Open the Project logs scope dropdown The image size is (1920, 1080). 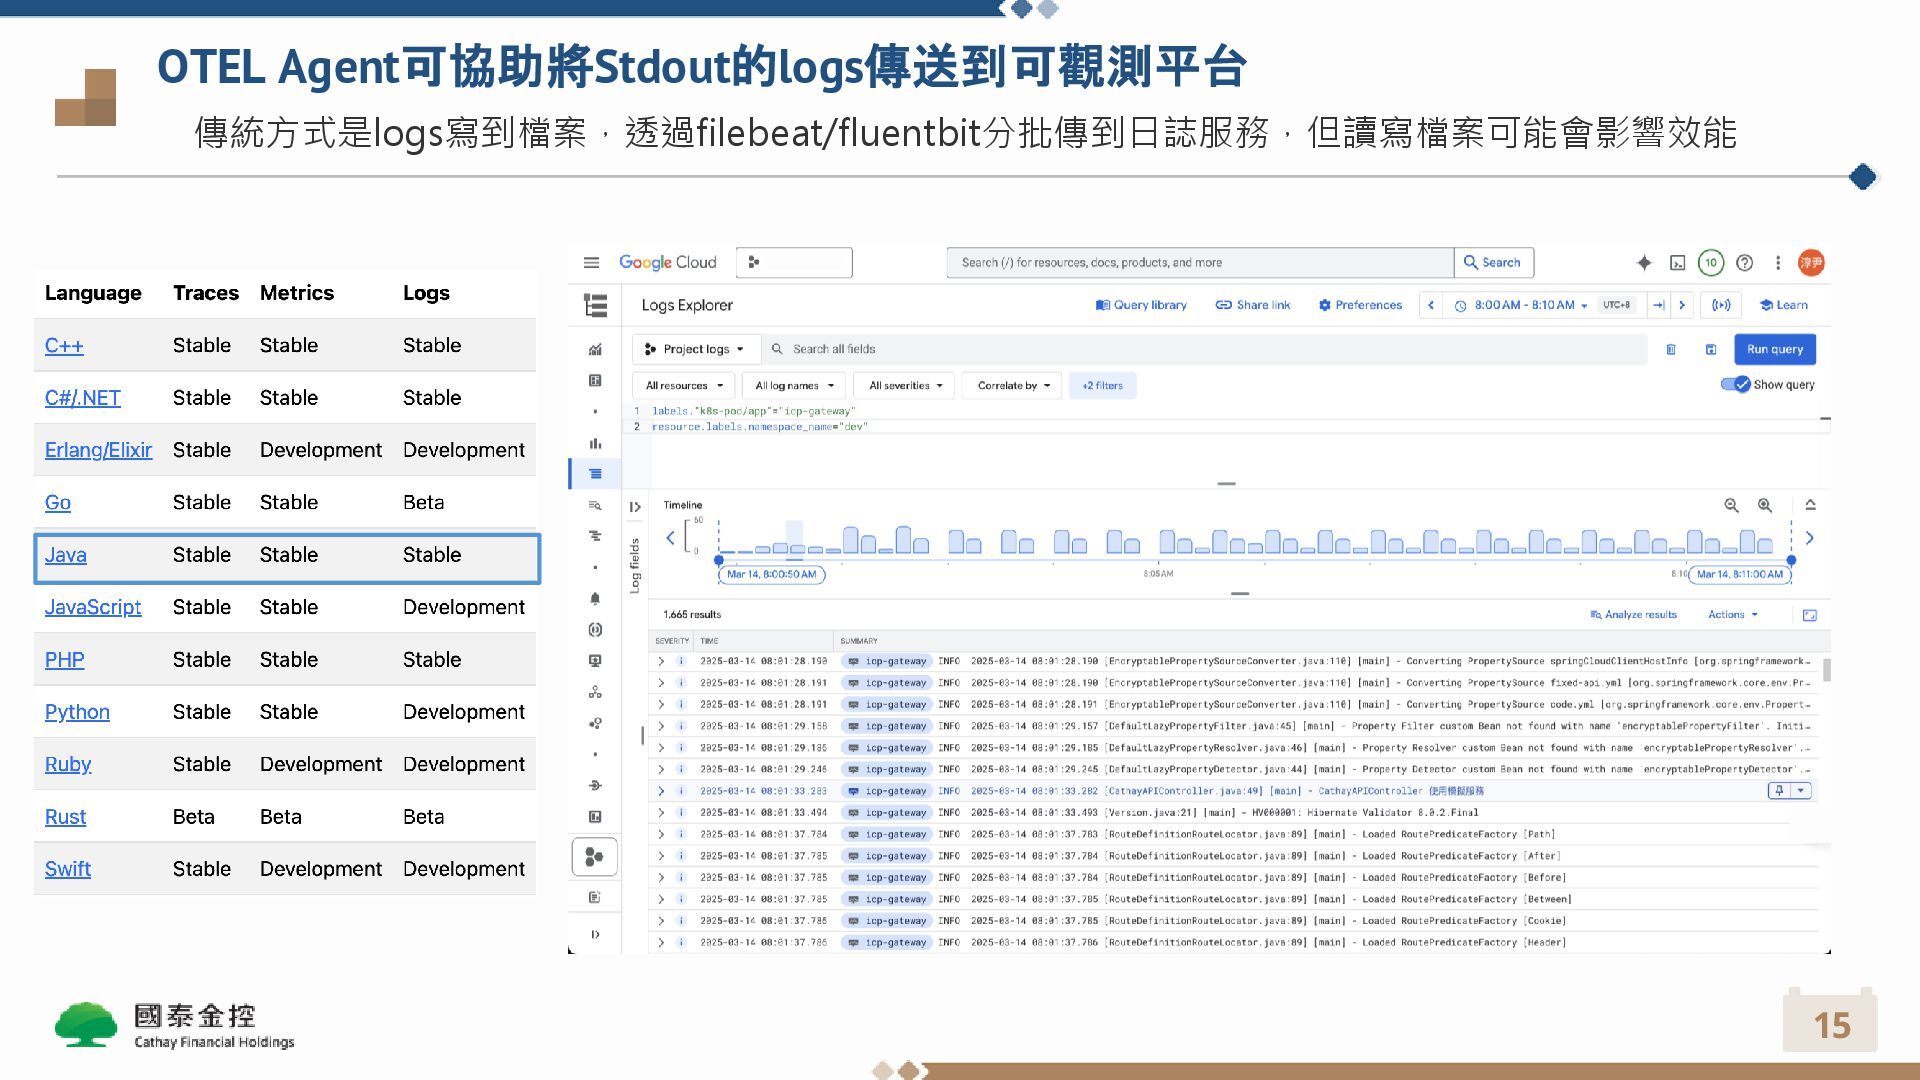tap(696, 349)
